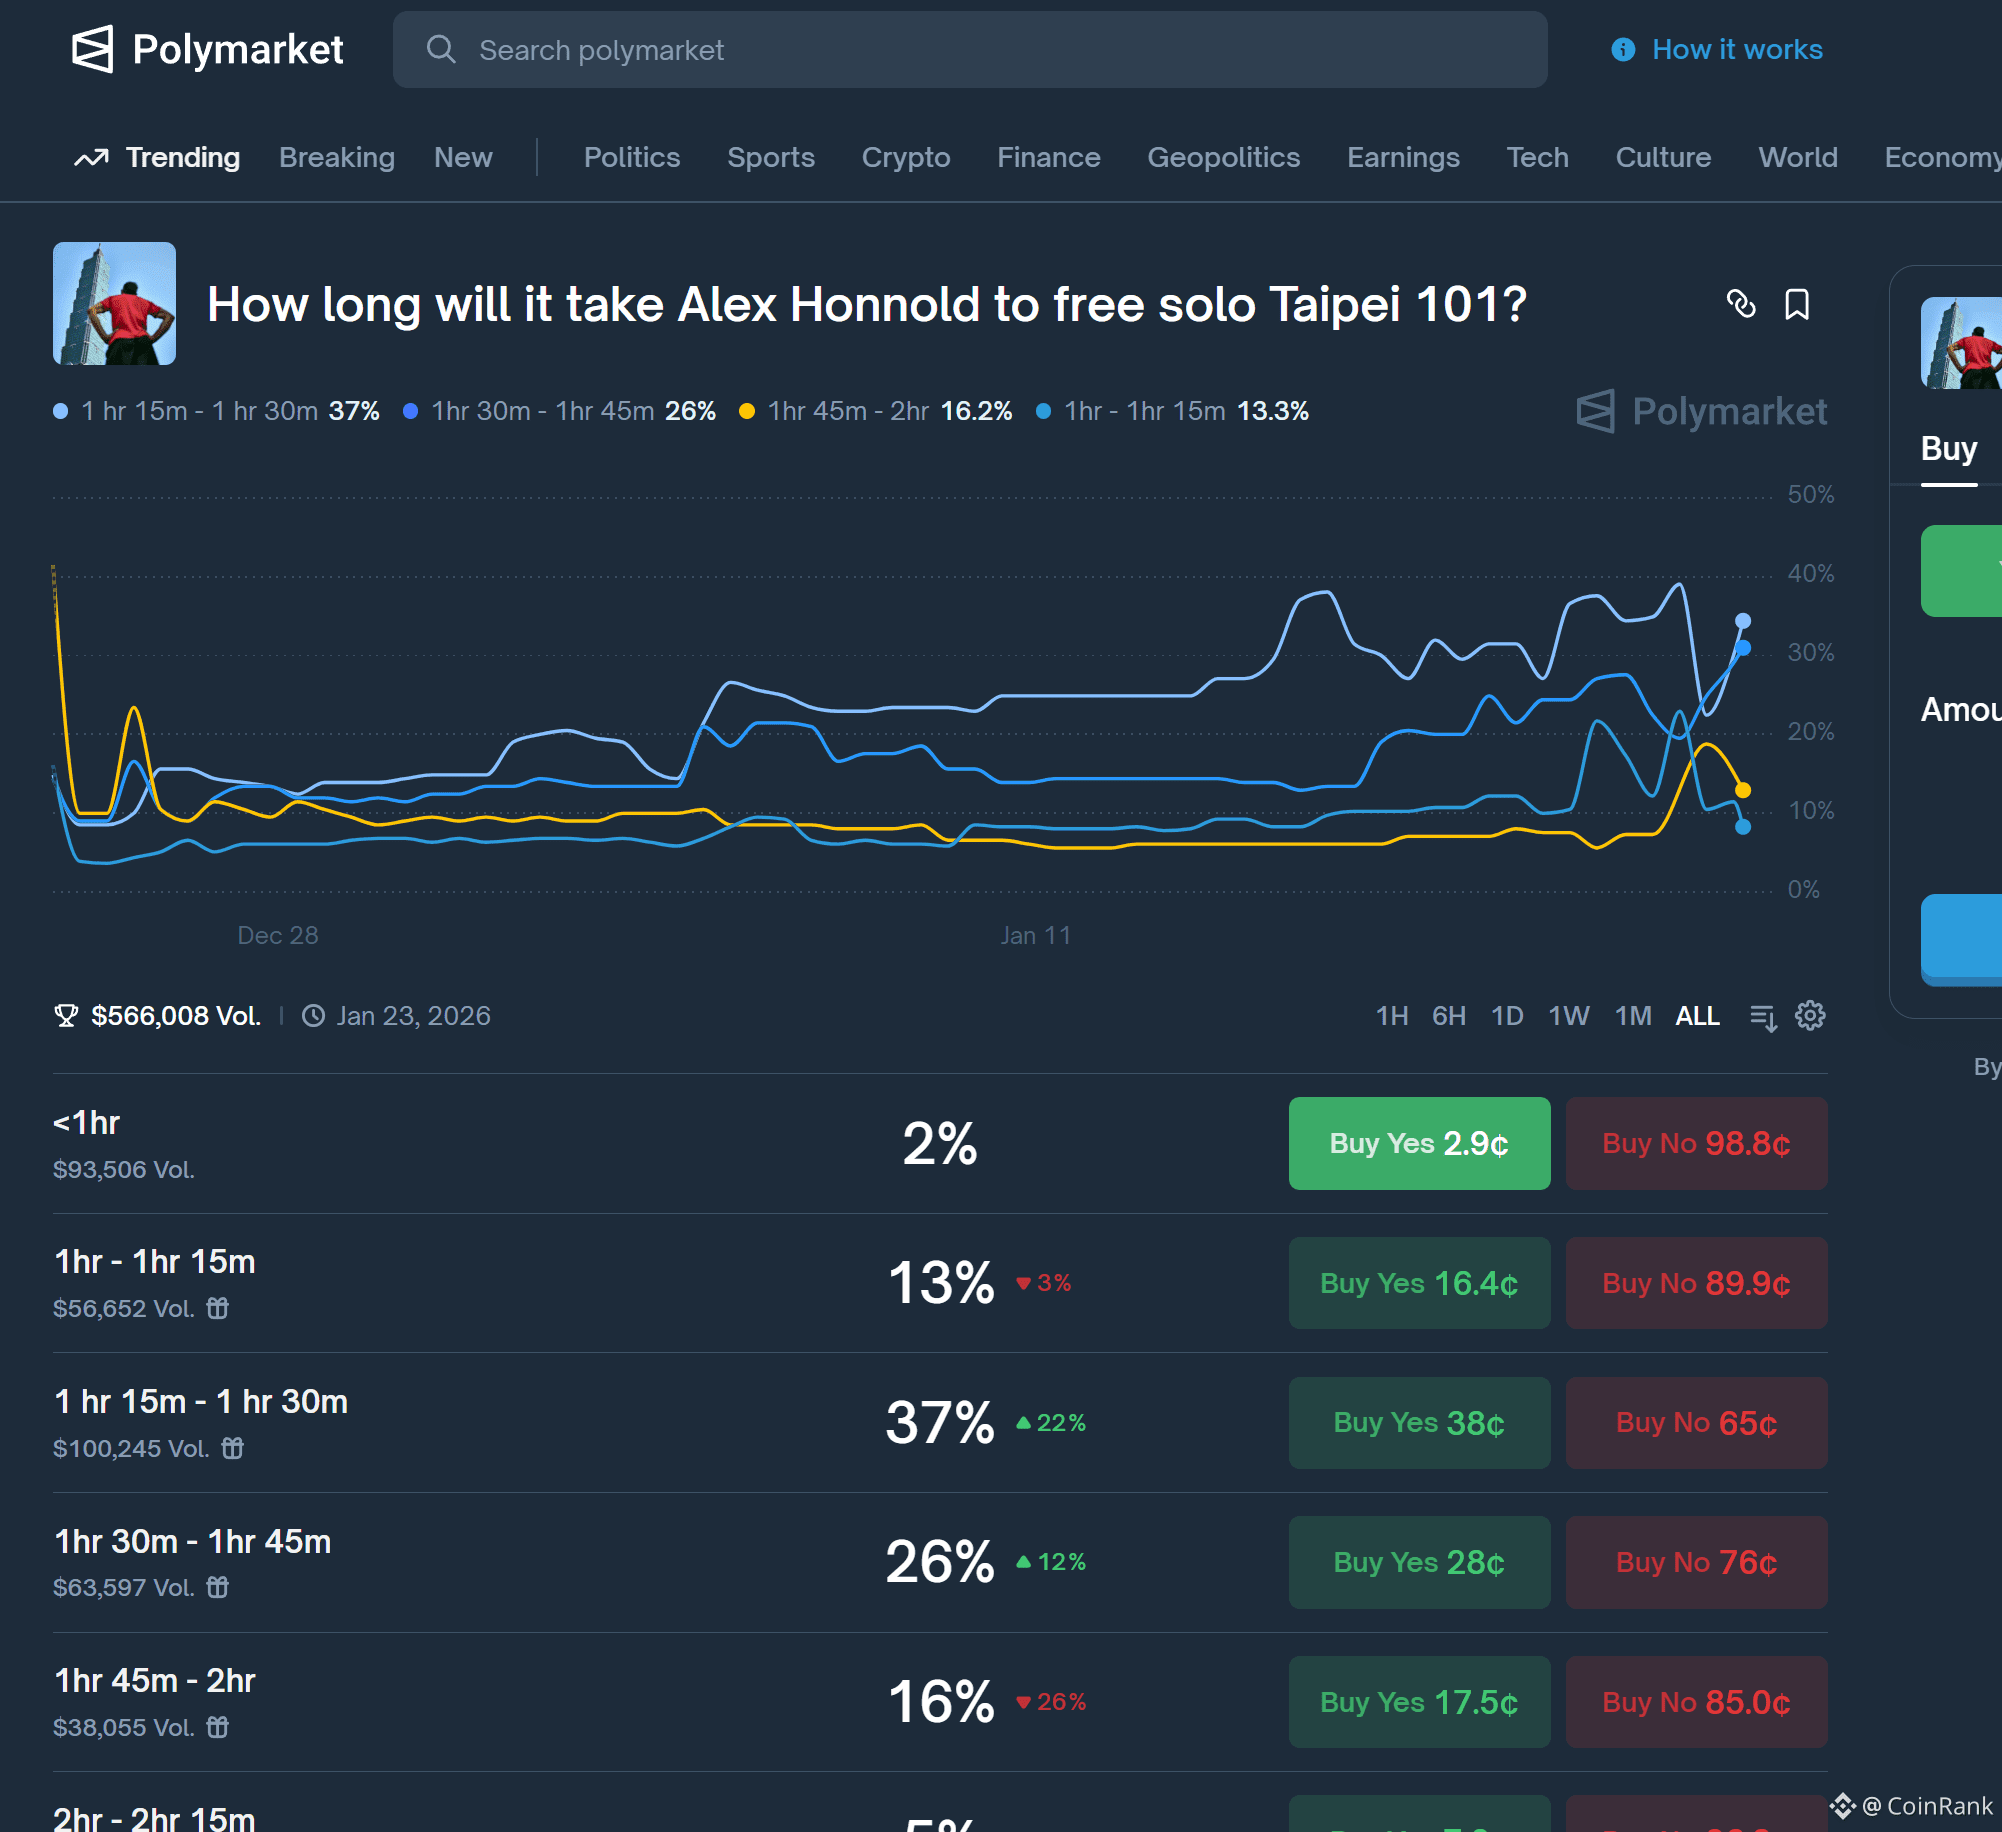Click gift icon in 1 hr 15m - 1 hr 30m row

[232, 1448]
